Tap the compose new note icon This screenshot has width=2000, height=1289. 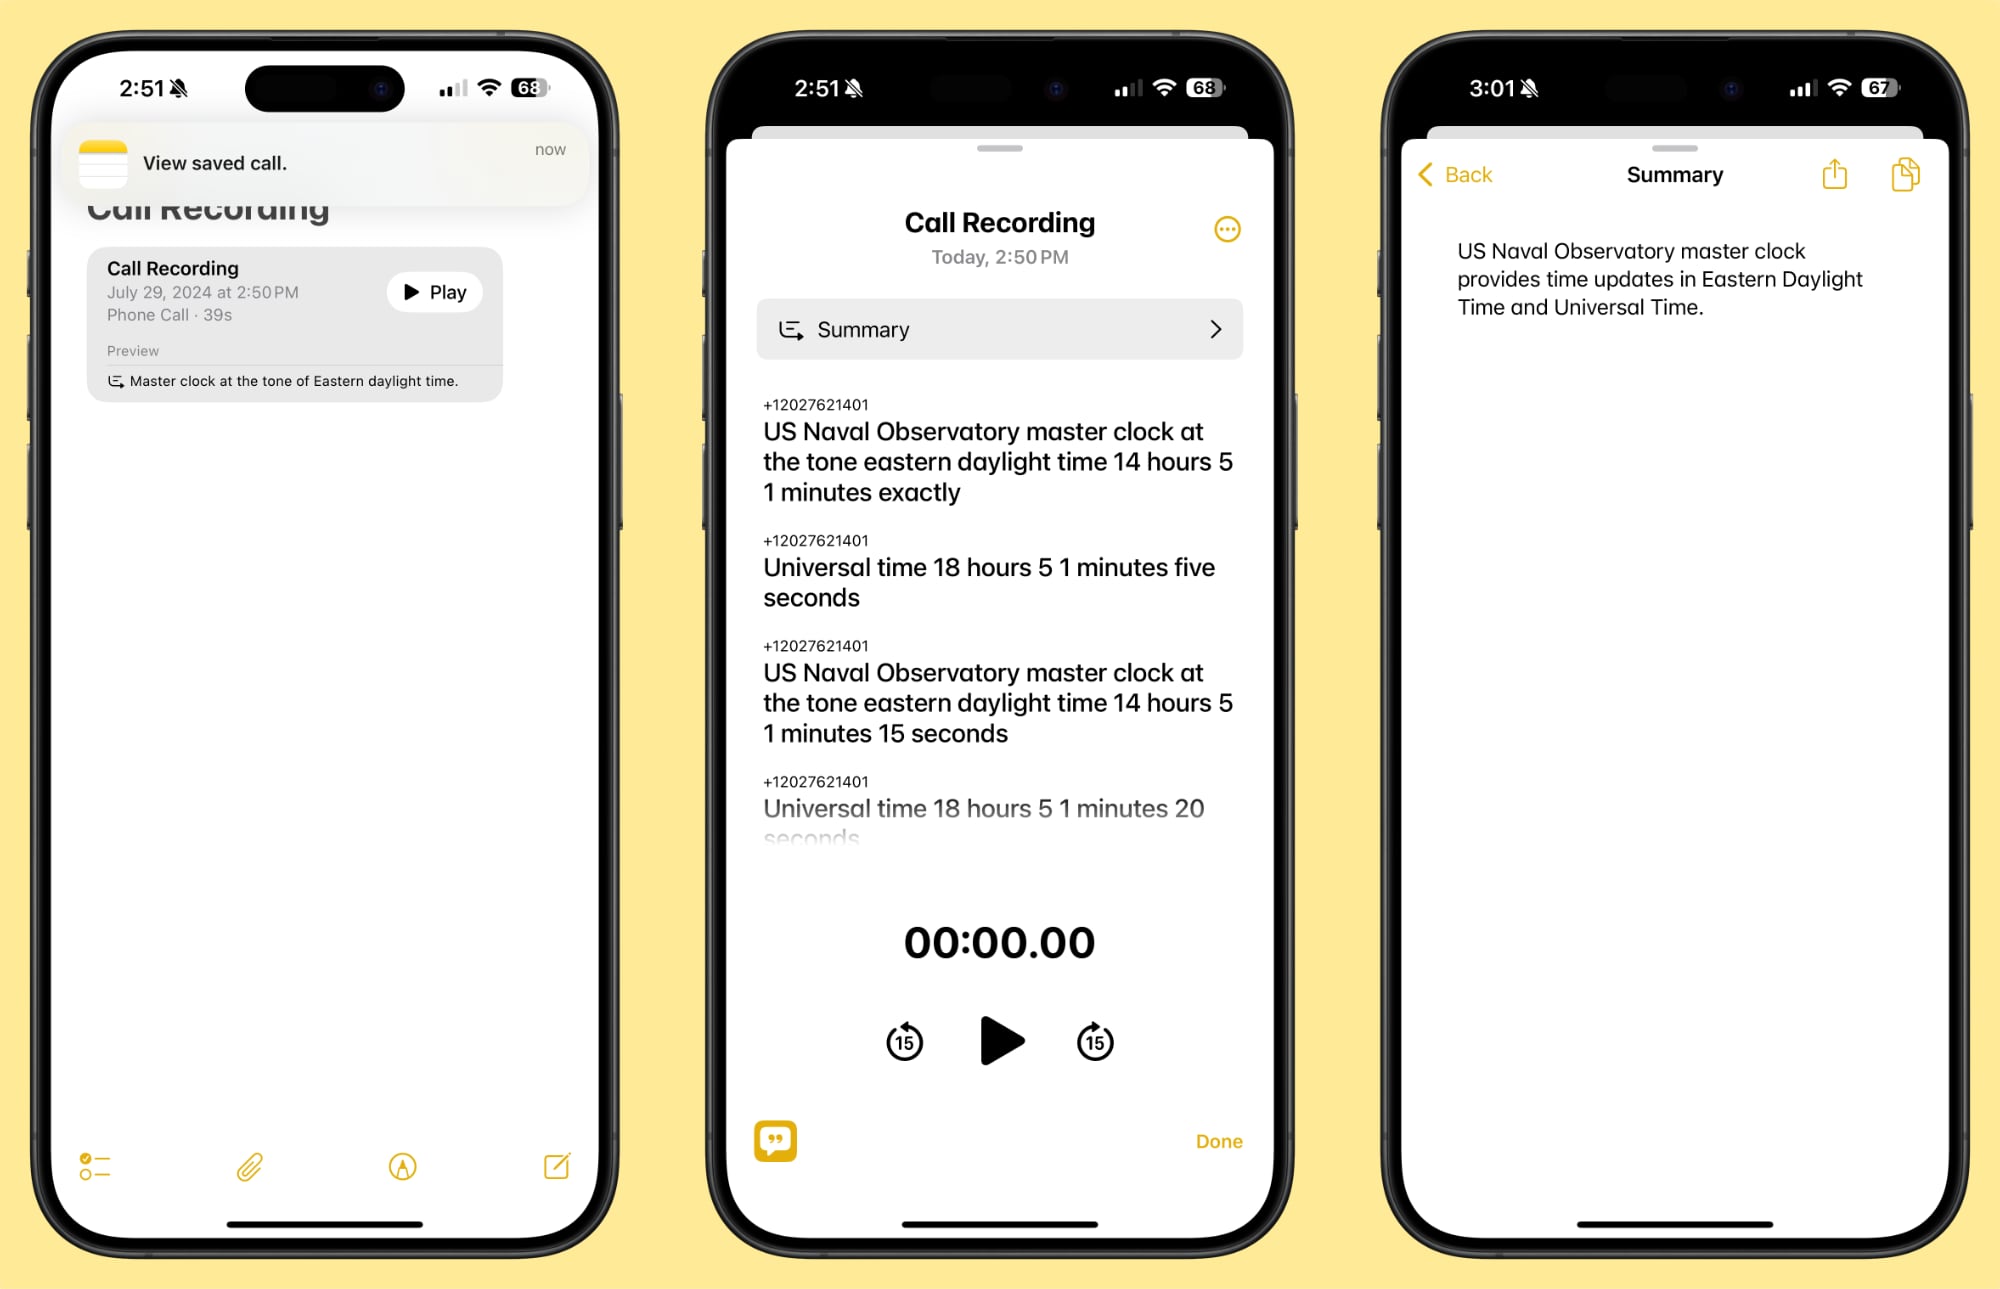click(557, 1167)
